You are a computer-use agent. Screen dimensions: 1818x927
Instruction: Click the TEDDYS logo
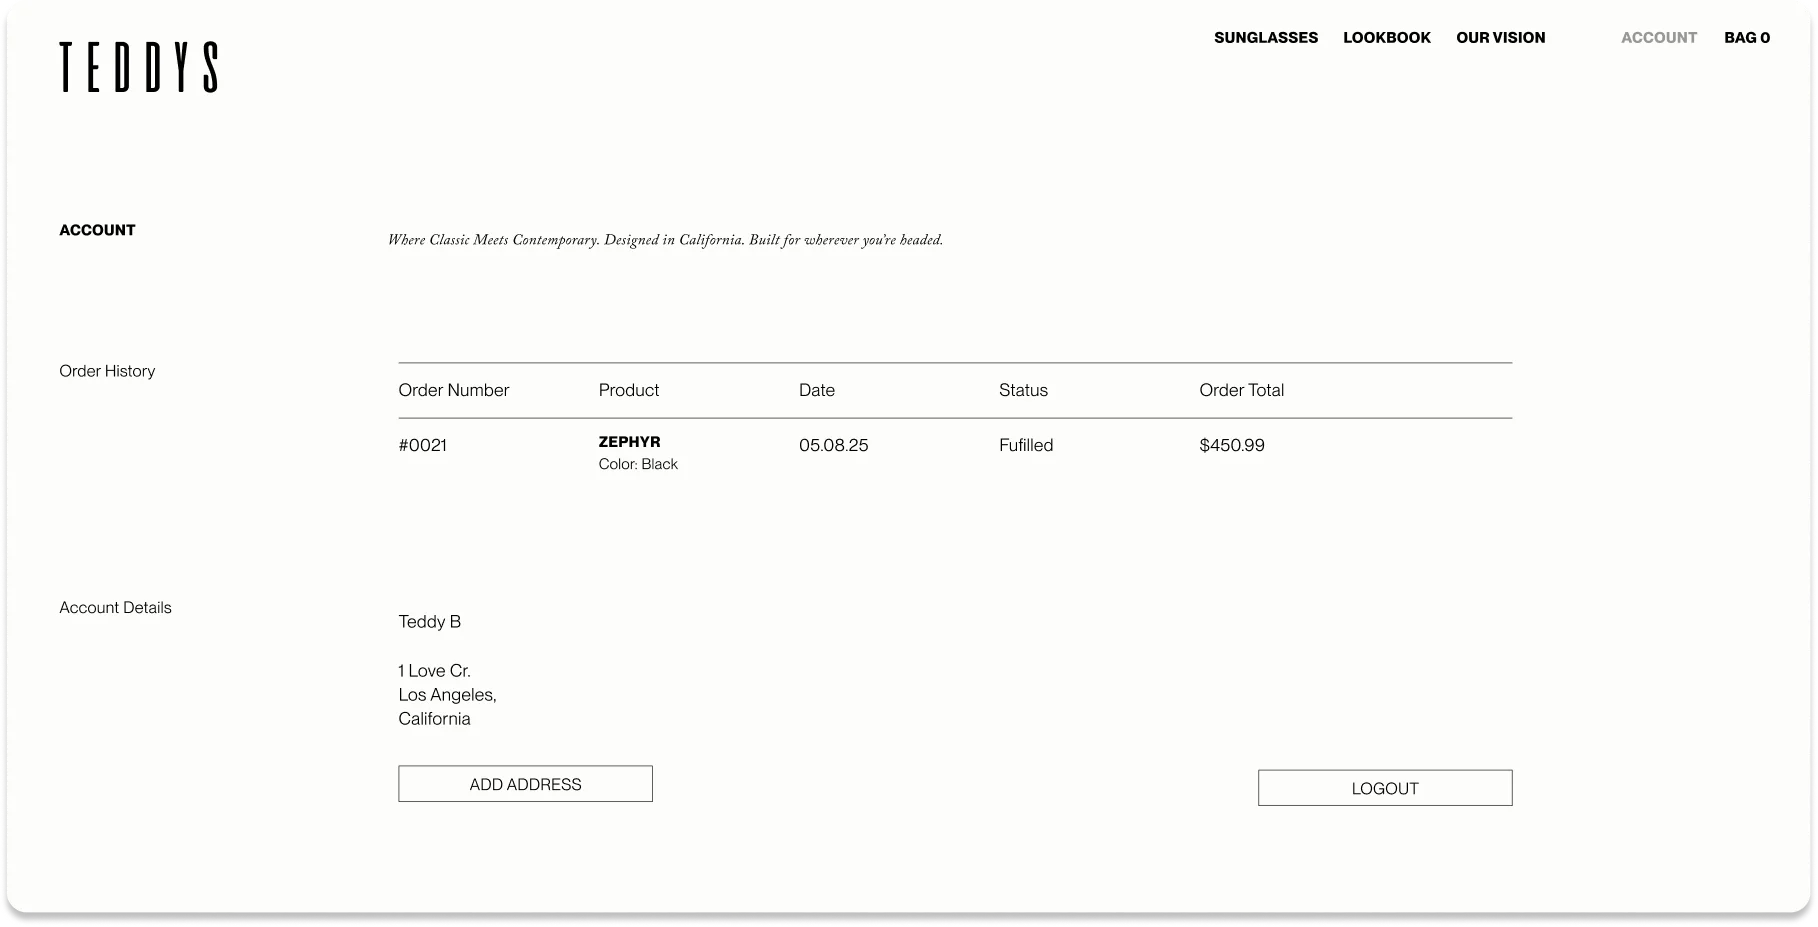click(138, 67)
